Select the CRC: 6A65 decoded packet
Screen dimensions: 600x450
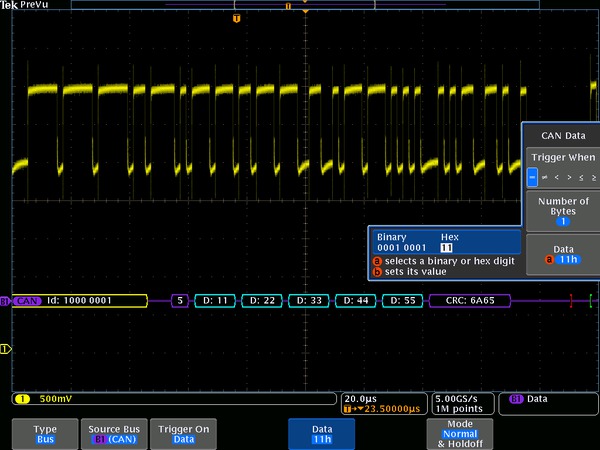[469, 300]
